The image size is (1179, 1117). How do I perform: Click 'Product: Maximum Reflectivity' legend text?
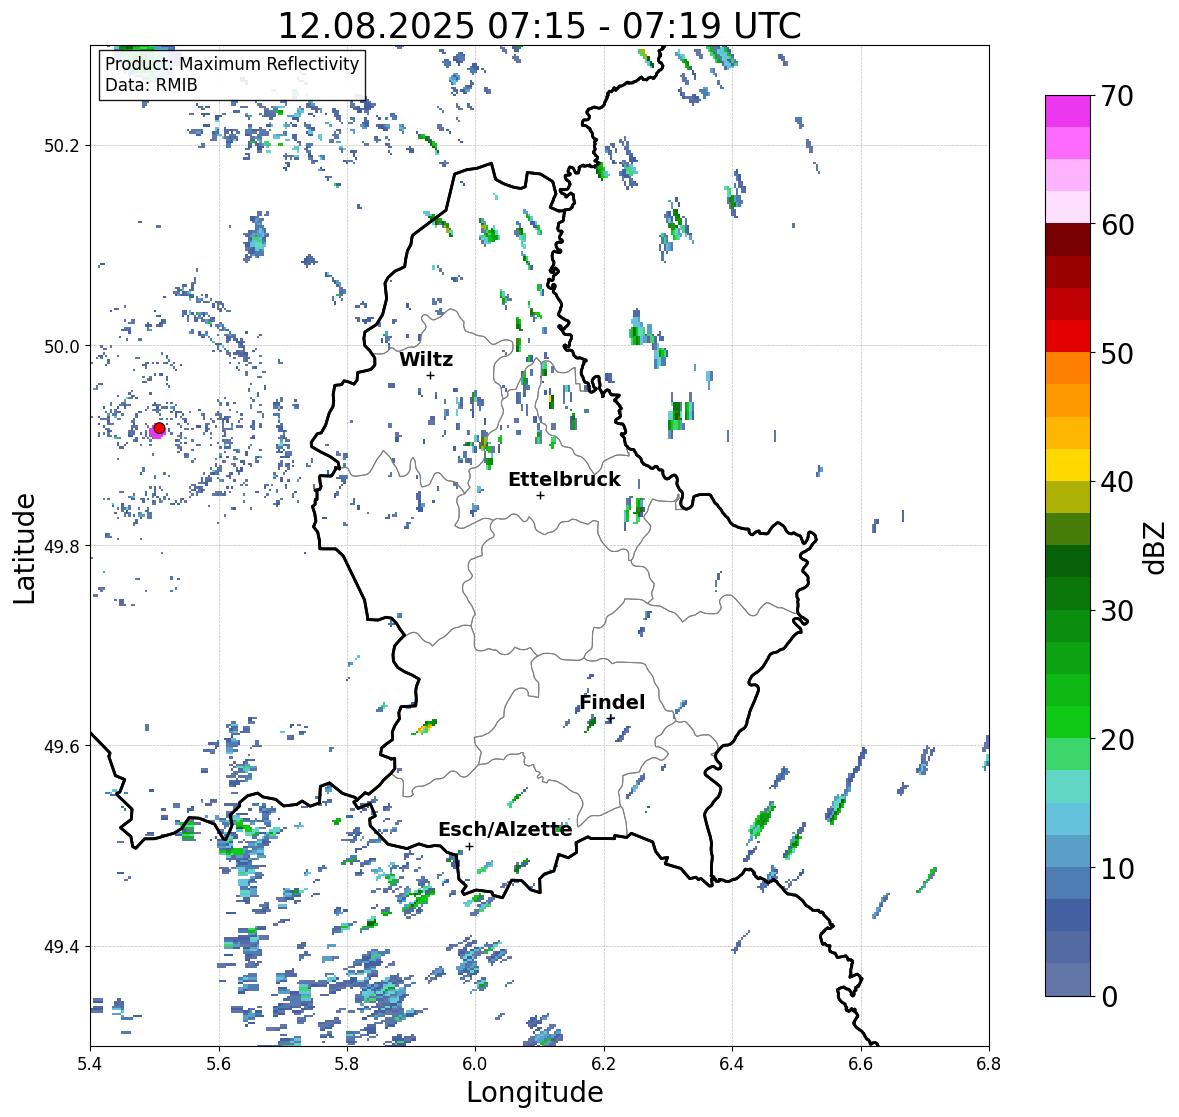[232, 64]
